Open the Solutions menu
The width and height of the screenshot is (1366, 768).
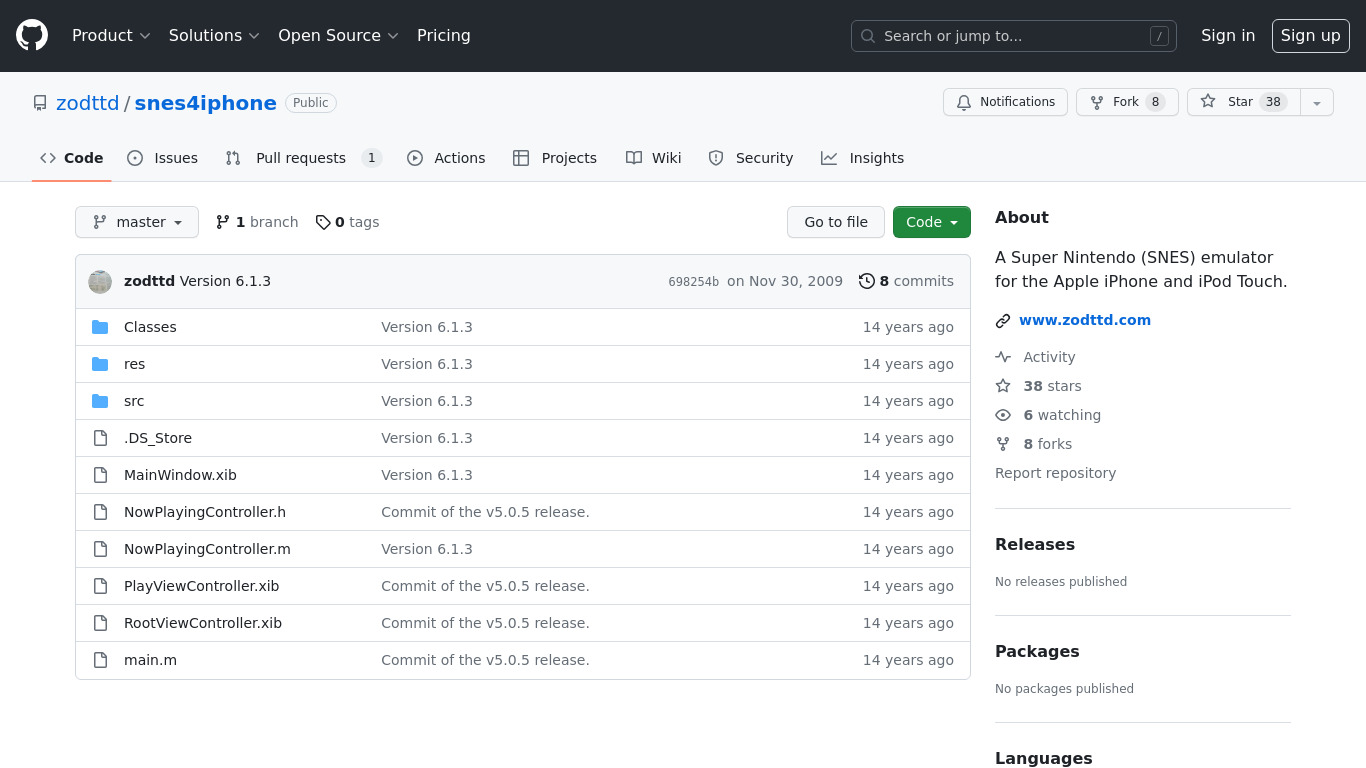(214, 35)
